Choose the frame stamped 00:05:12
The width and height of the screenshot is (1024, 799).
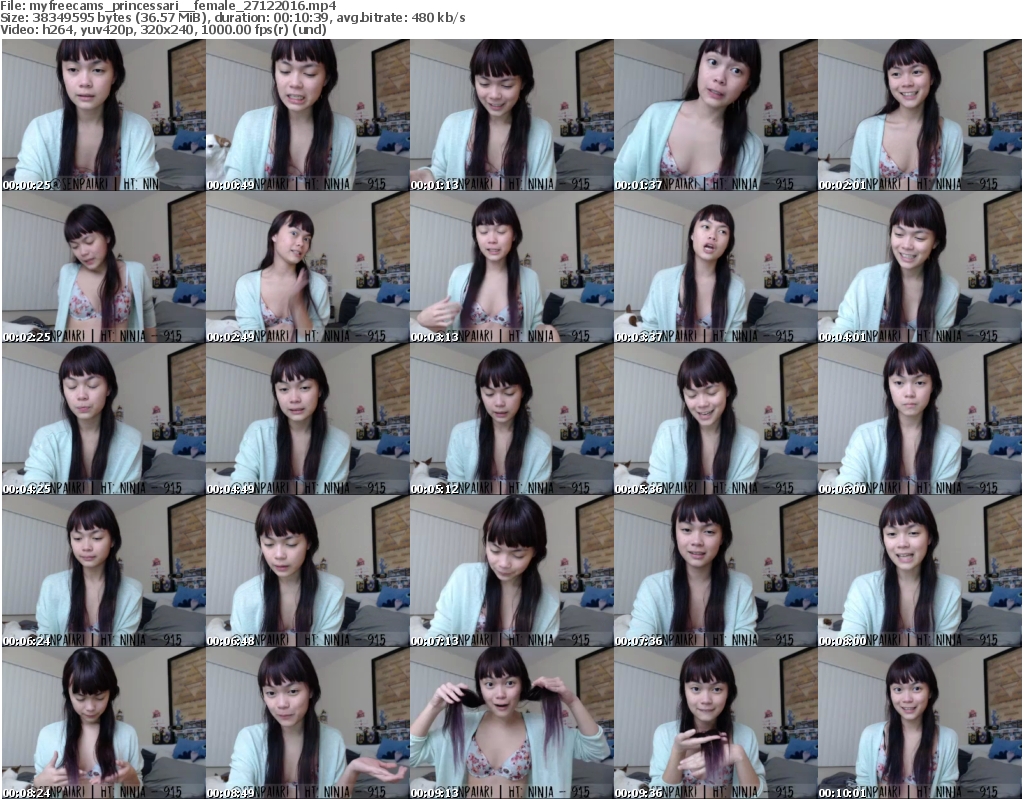click(512, 419)
